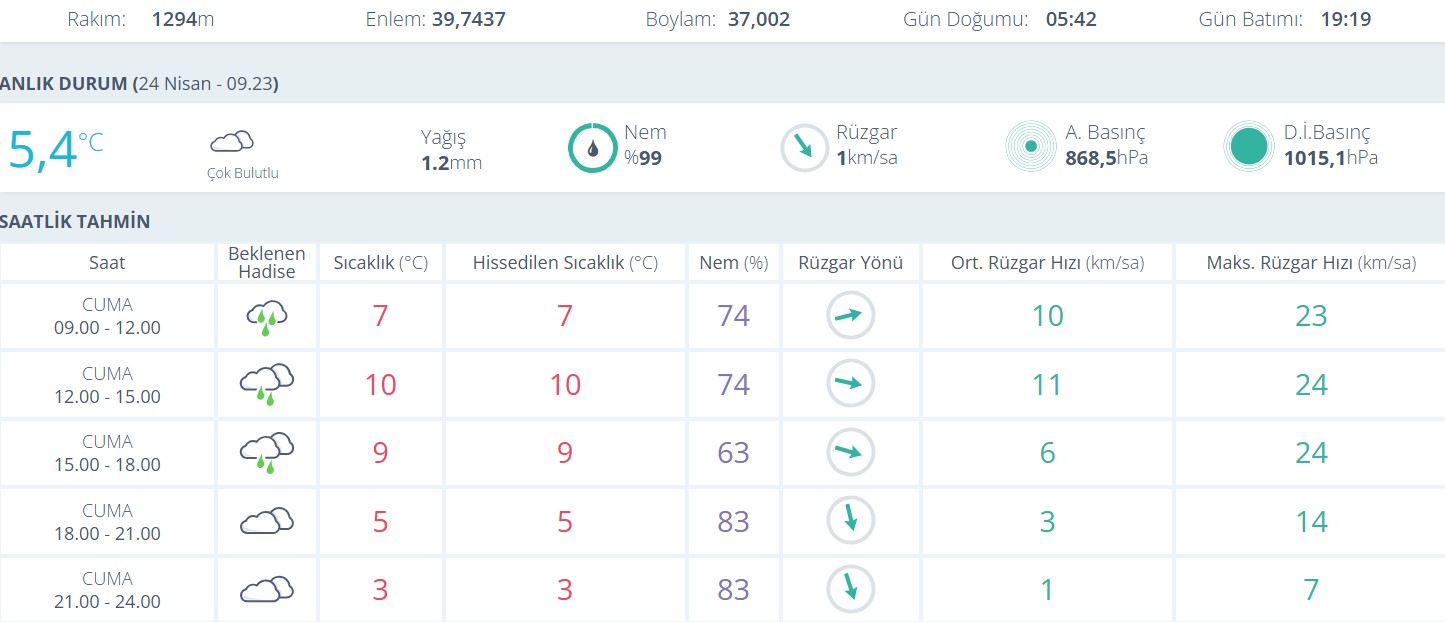Select the Sıcaklık (°C) column header
1445x622 pixels.
380,263
